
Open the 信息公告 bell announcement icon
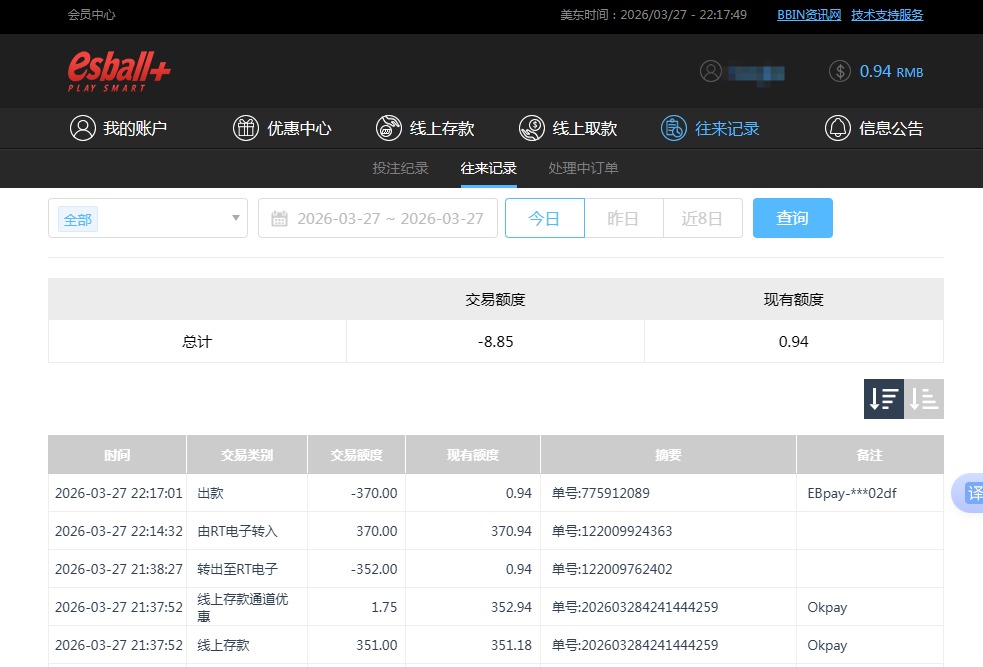(837, 128)
